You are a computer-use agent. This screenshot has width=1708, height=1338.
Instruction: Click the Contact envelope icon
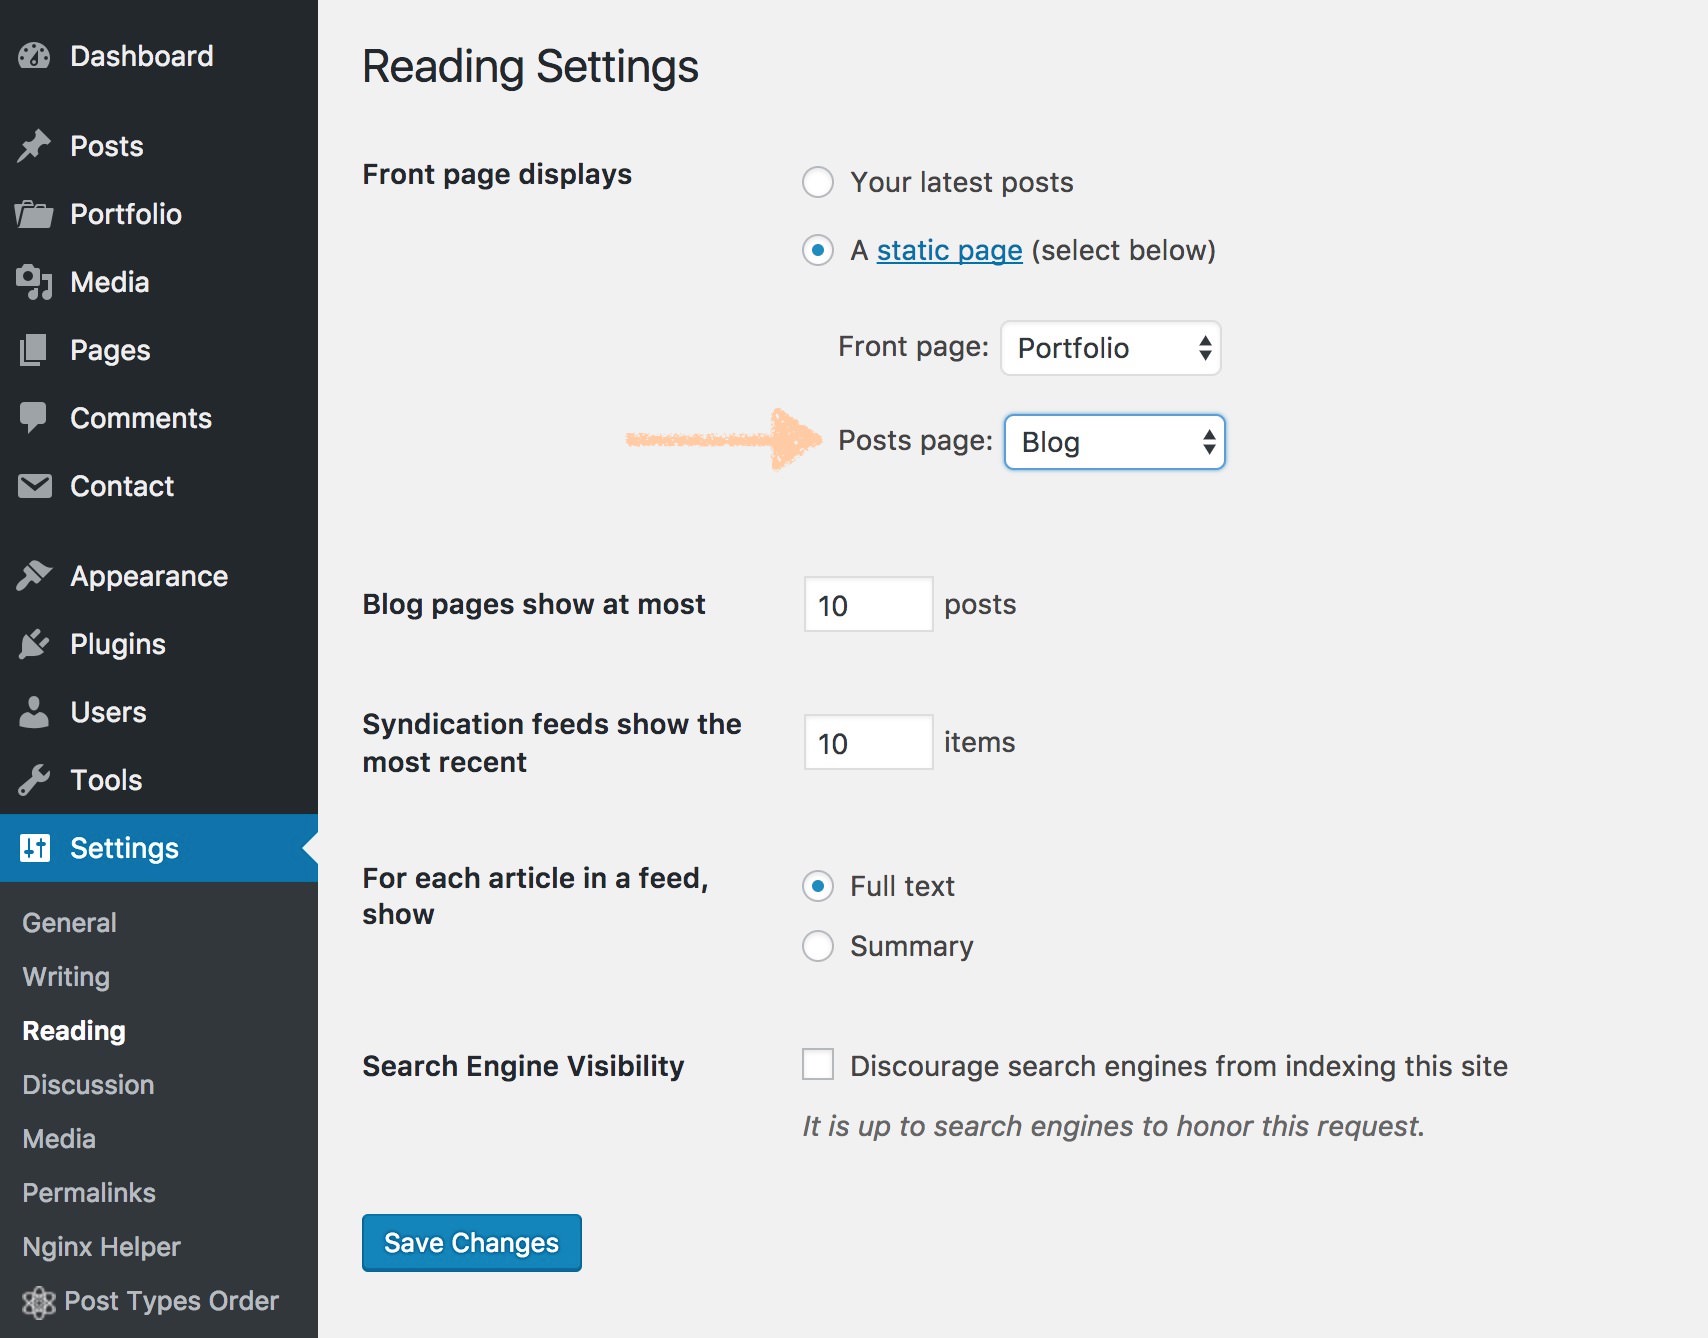tap(35, 486)
